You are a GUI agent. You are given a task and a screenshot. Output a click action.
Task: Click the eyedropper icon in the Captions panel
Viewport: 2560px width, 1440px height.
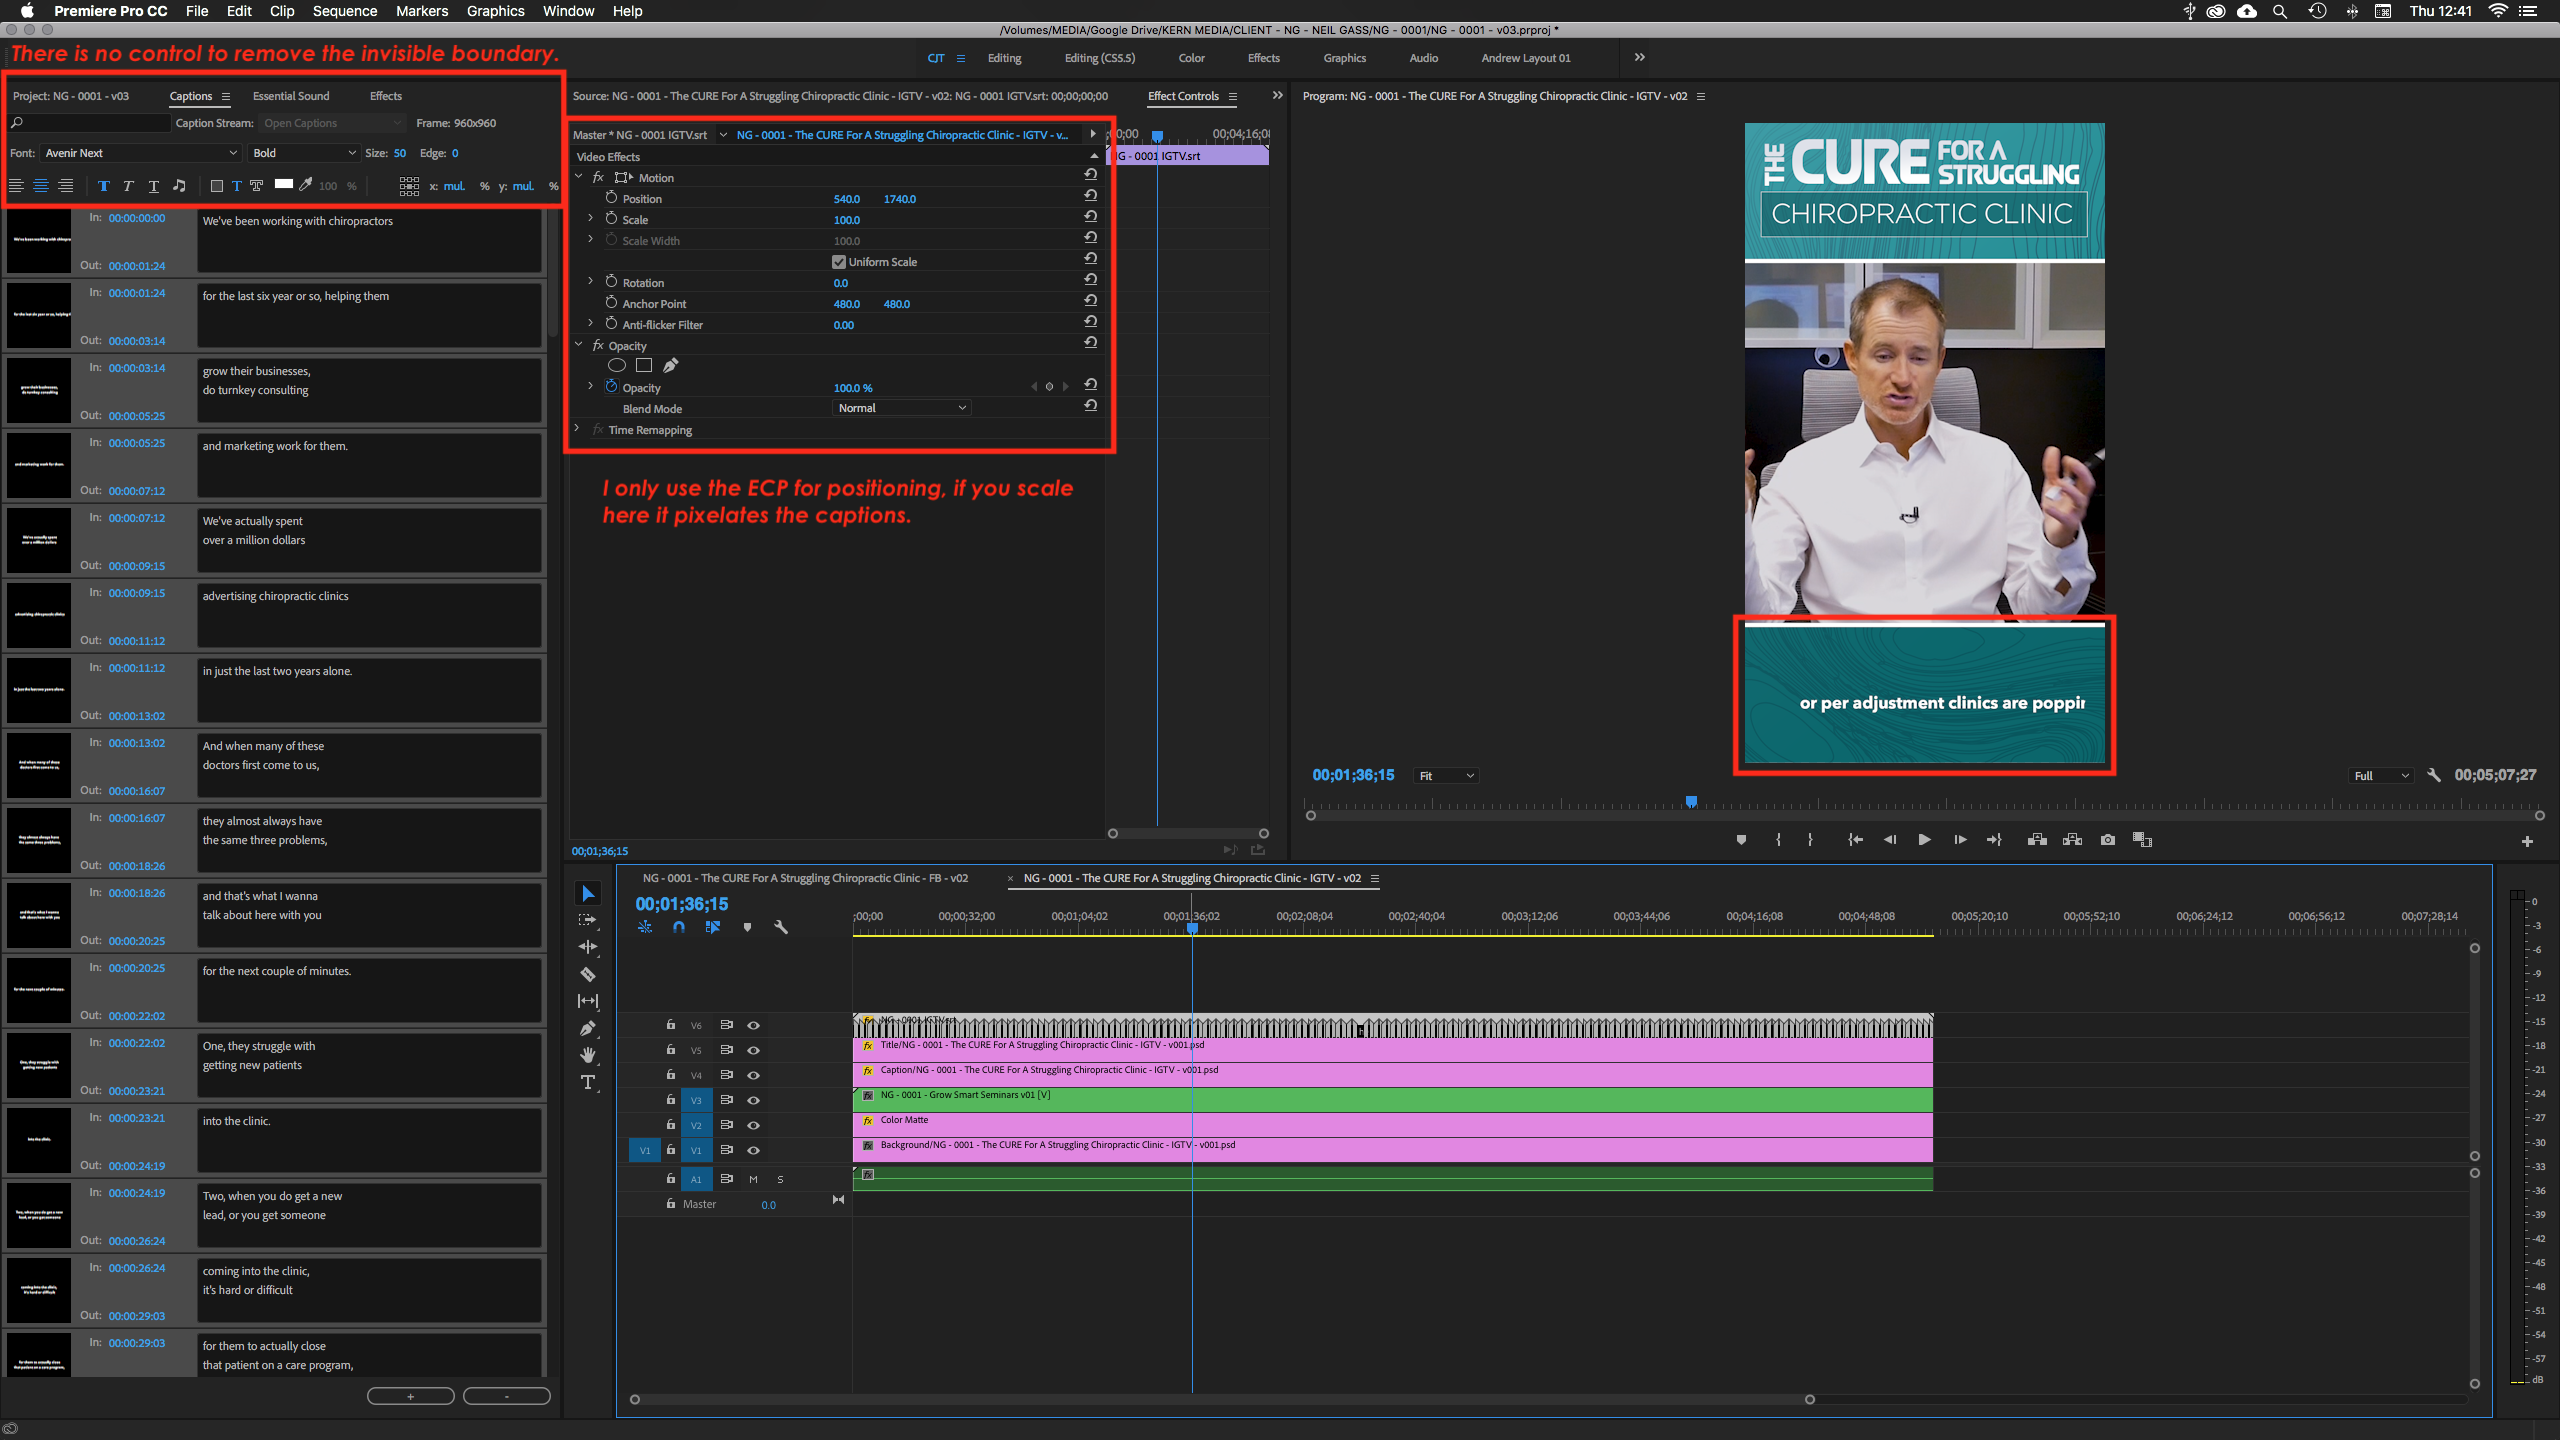pos(306,185)
